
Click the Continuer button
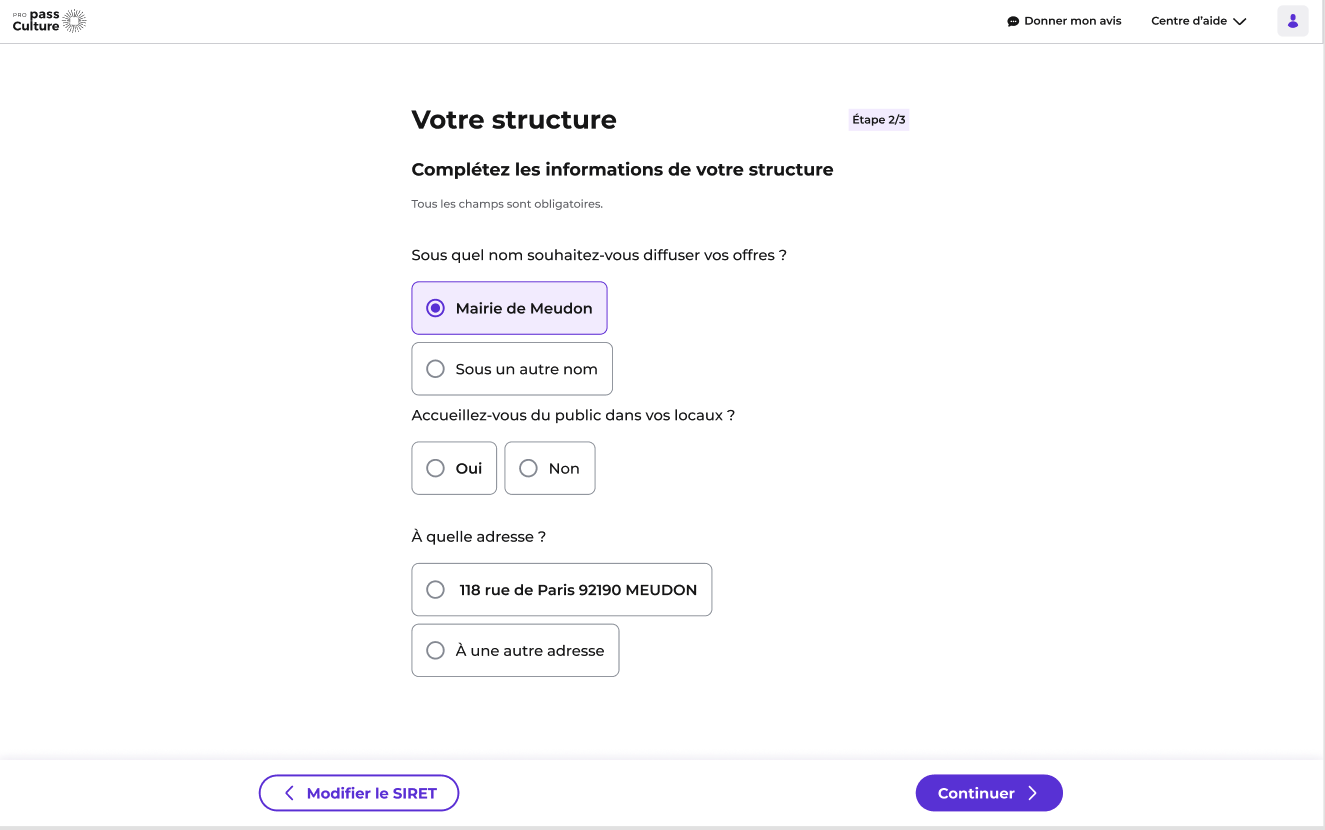pos(989,793)
